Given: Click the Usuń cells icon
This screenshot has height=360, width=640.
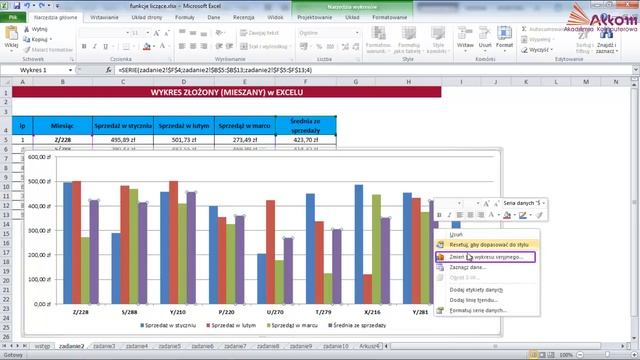Looking at the screenshot, I should (x=485, y=33).
